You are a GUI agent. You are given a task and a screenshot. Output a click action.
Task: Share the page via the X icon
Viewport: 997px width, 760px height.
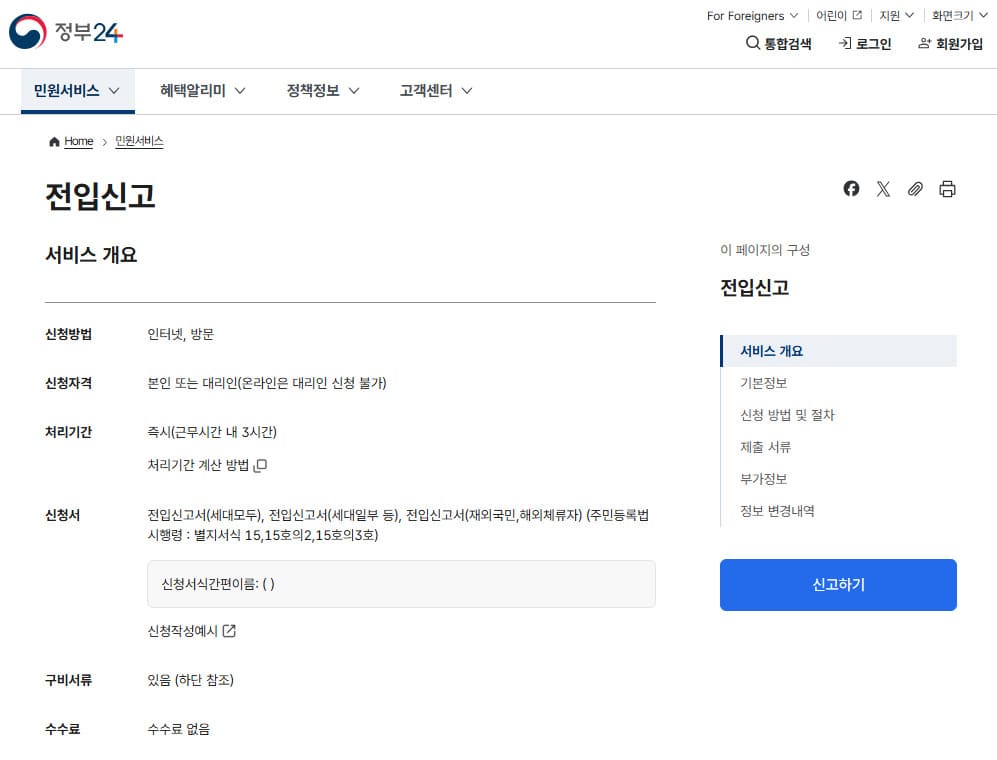pyautogui.click(x=883, y=188)
